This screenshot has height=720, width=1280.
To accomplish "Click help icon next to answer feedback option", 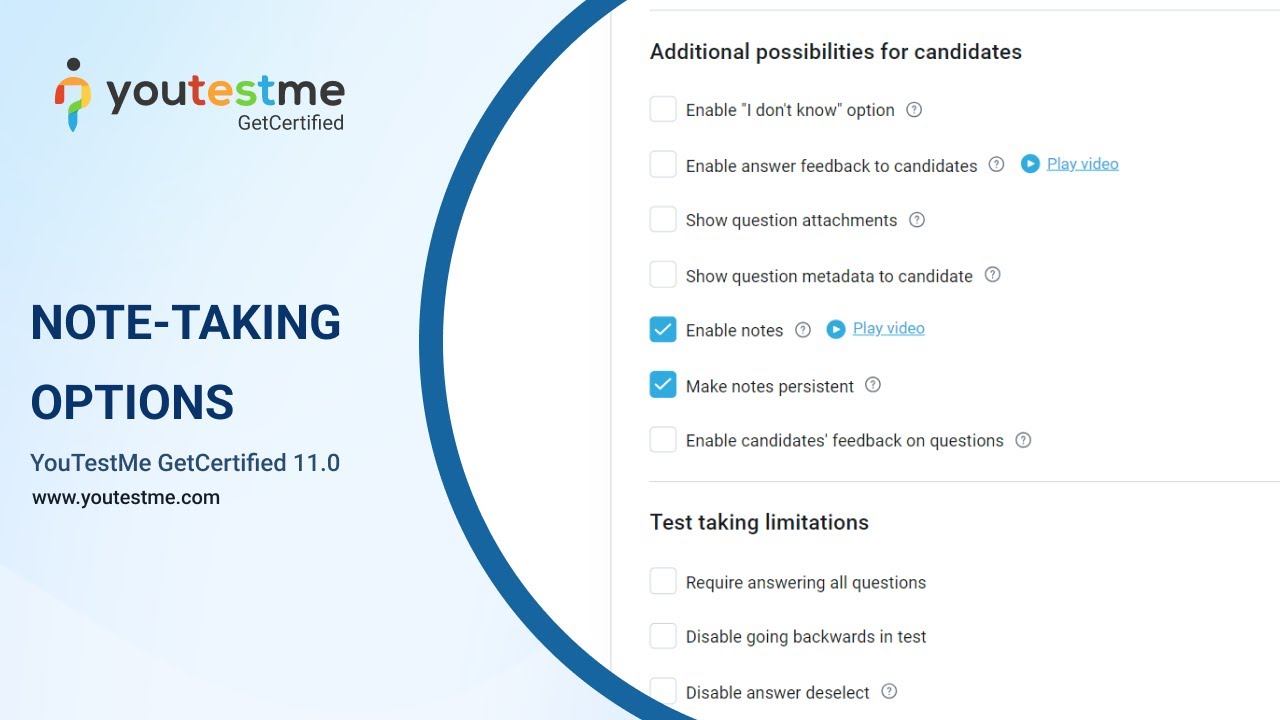I will pos(996,165).
